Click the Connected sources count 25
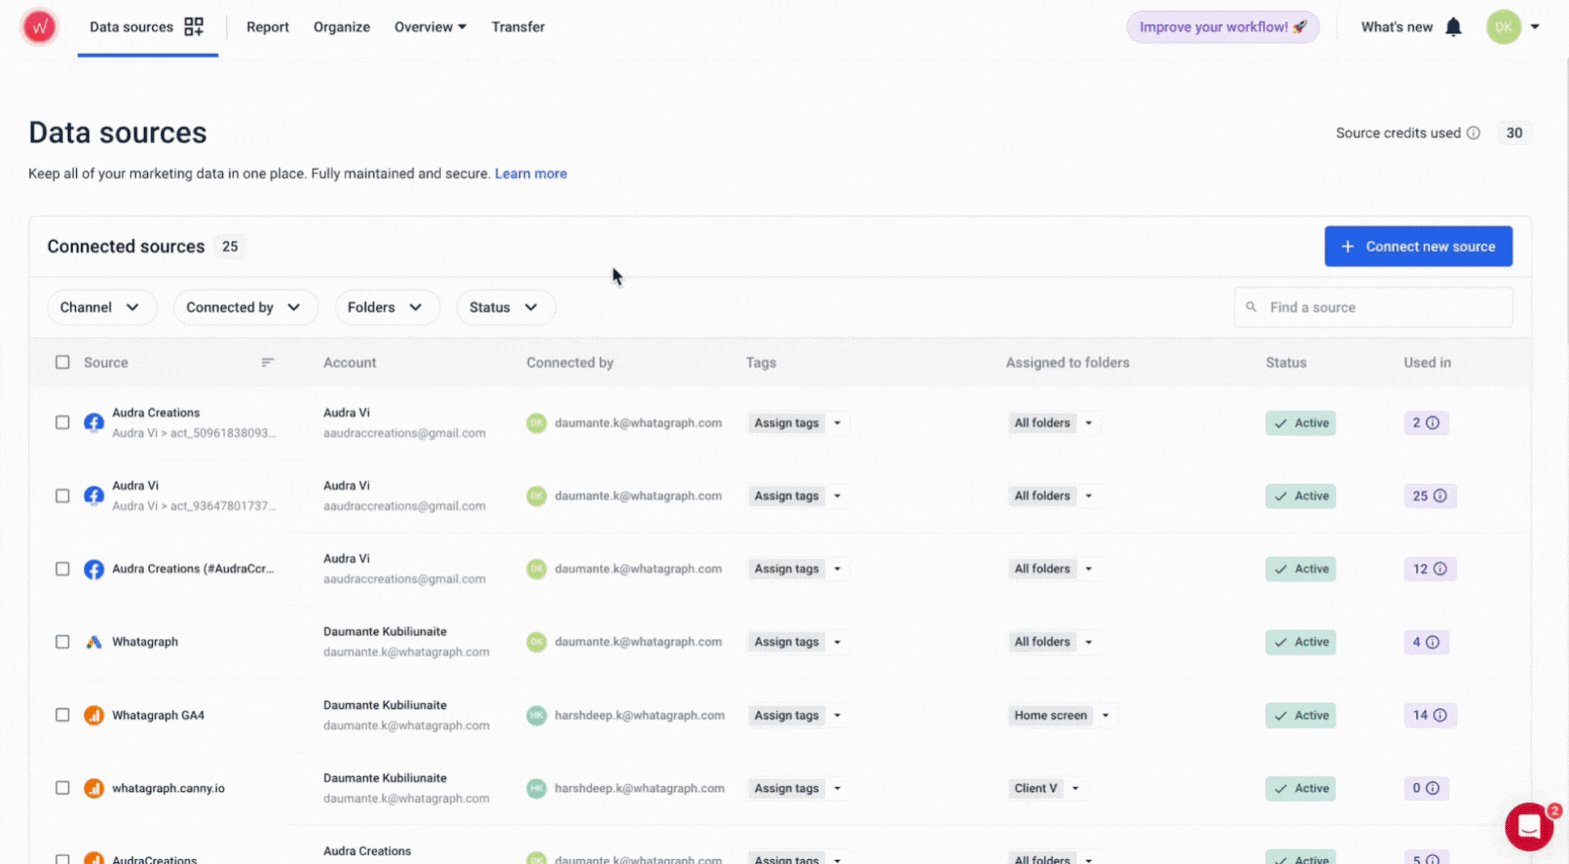 (230, 246)
